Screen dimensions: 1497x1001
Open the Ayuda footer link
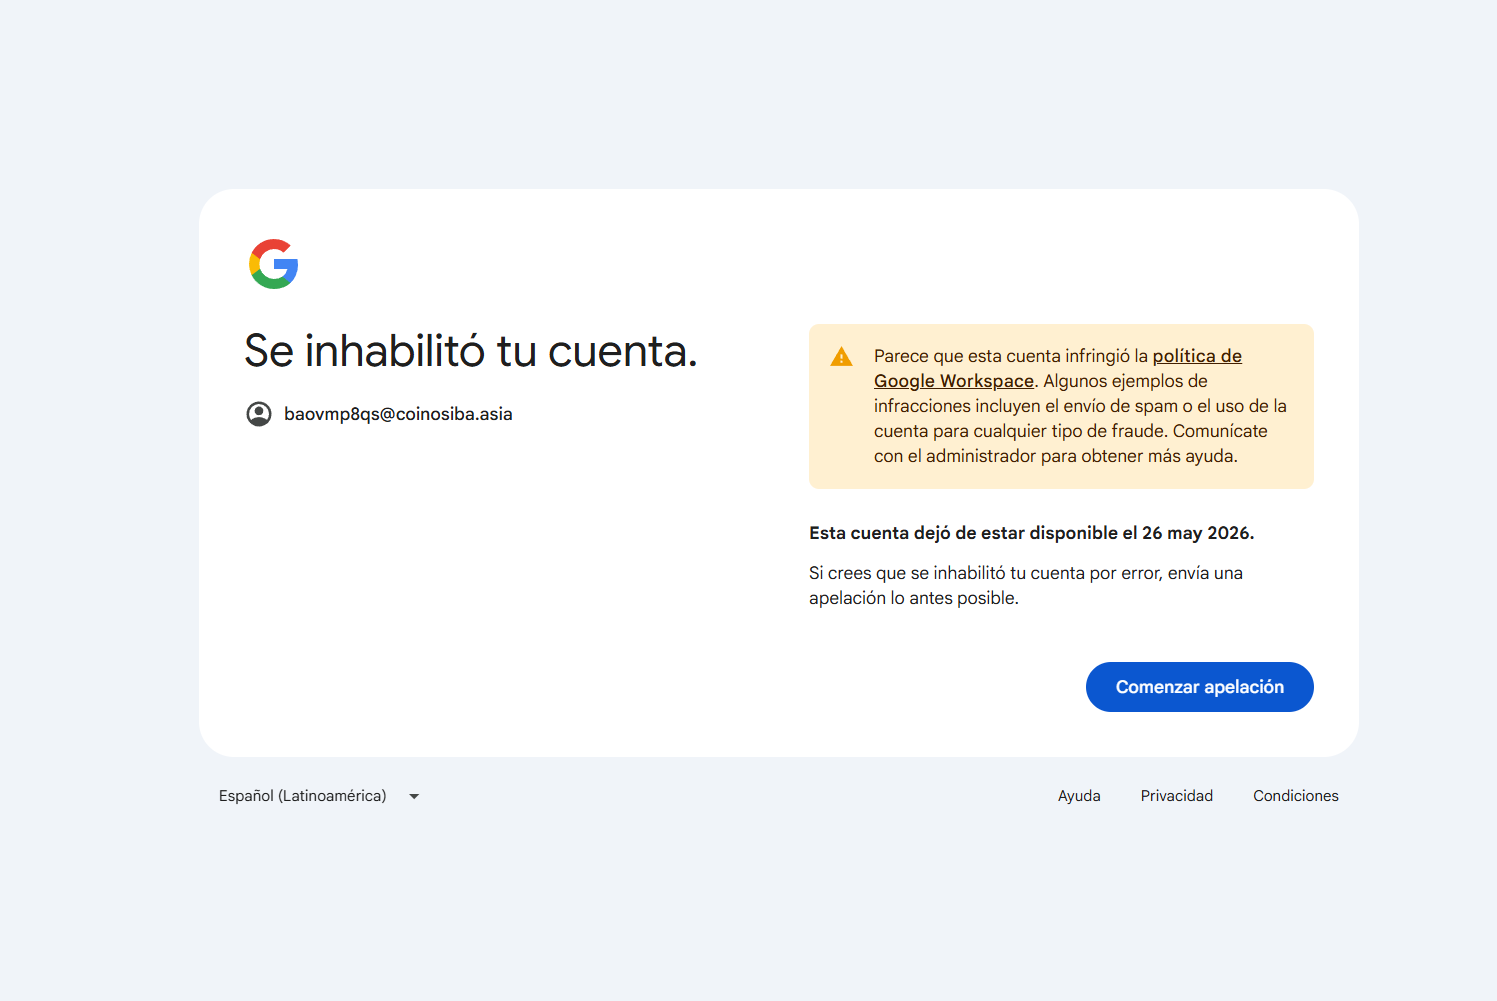coord(1079,796)
